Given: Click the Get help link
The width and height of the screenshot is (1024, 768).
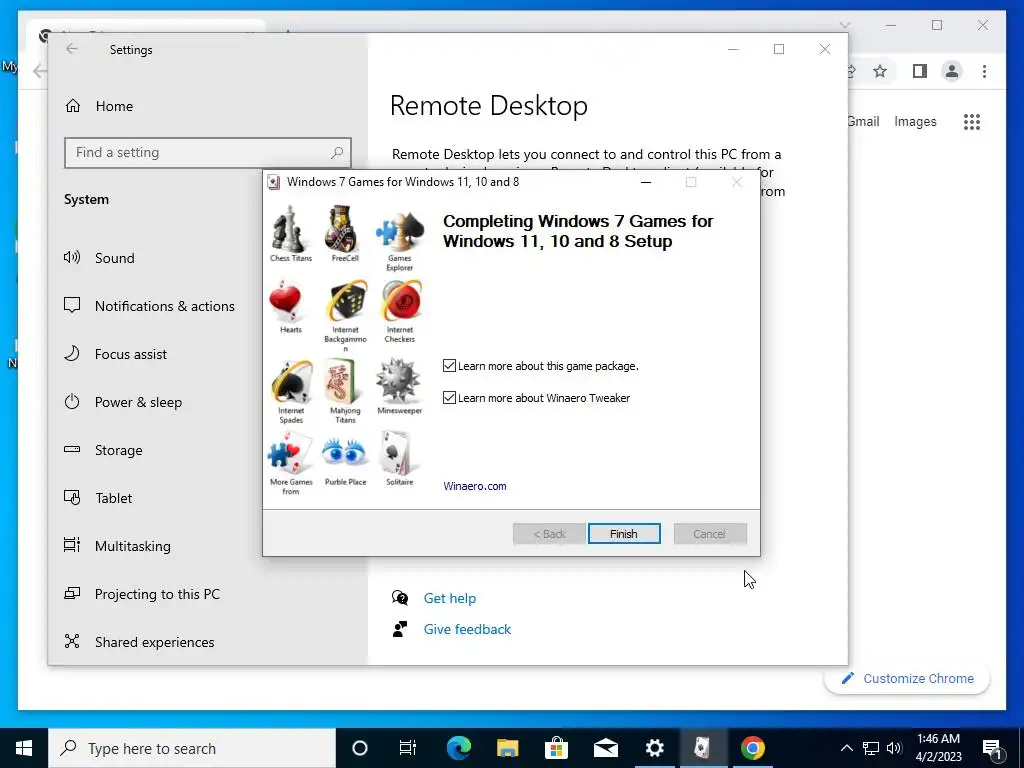Looking at the screenshot, I should [x=449, y=598].
